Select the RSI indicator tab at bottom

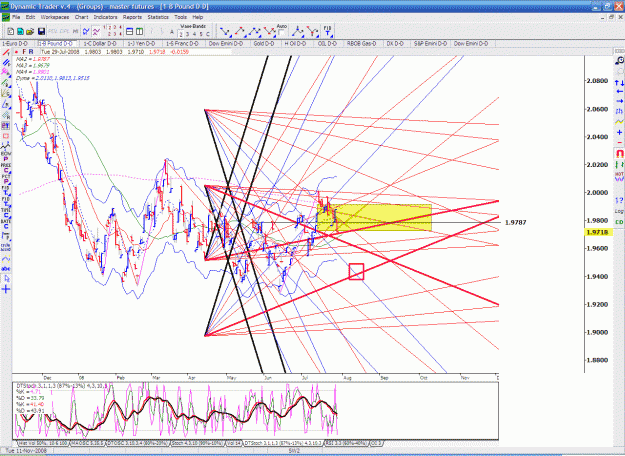[346, 443]
